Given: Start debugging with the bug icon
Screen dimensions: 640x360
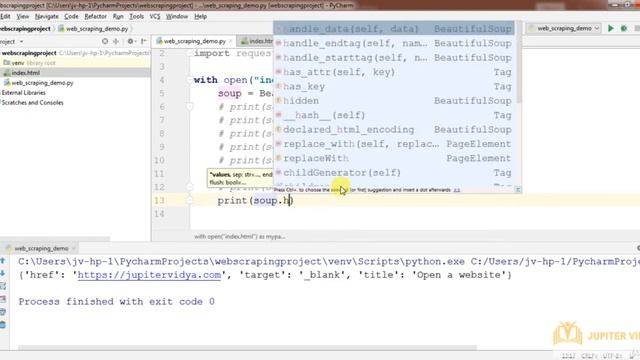Looking at the screenshot, I should tap(624, 28).
